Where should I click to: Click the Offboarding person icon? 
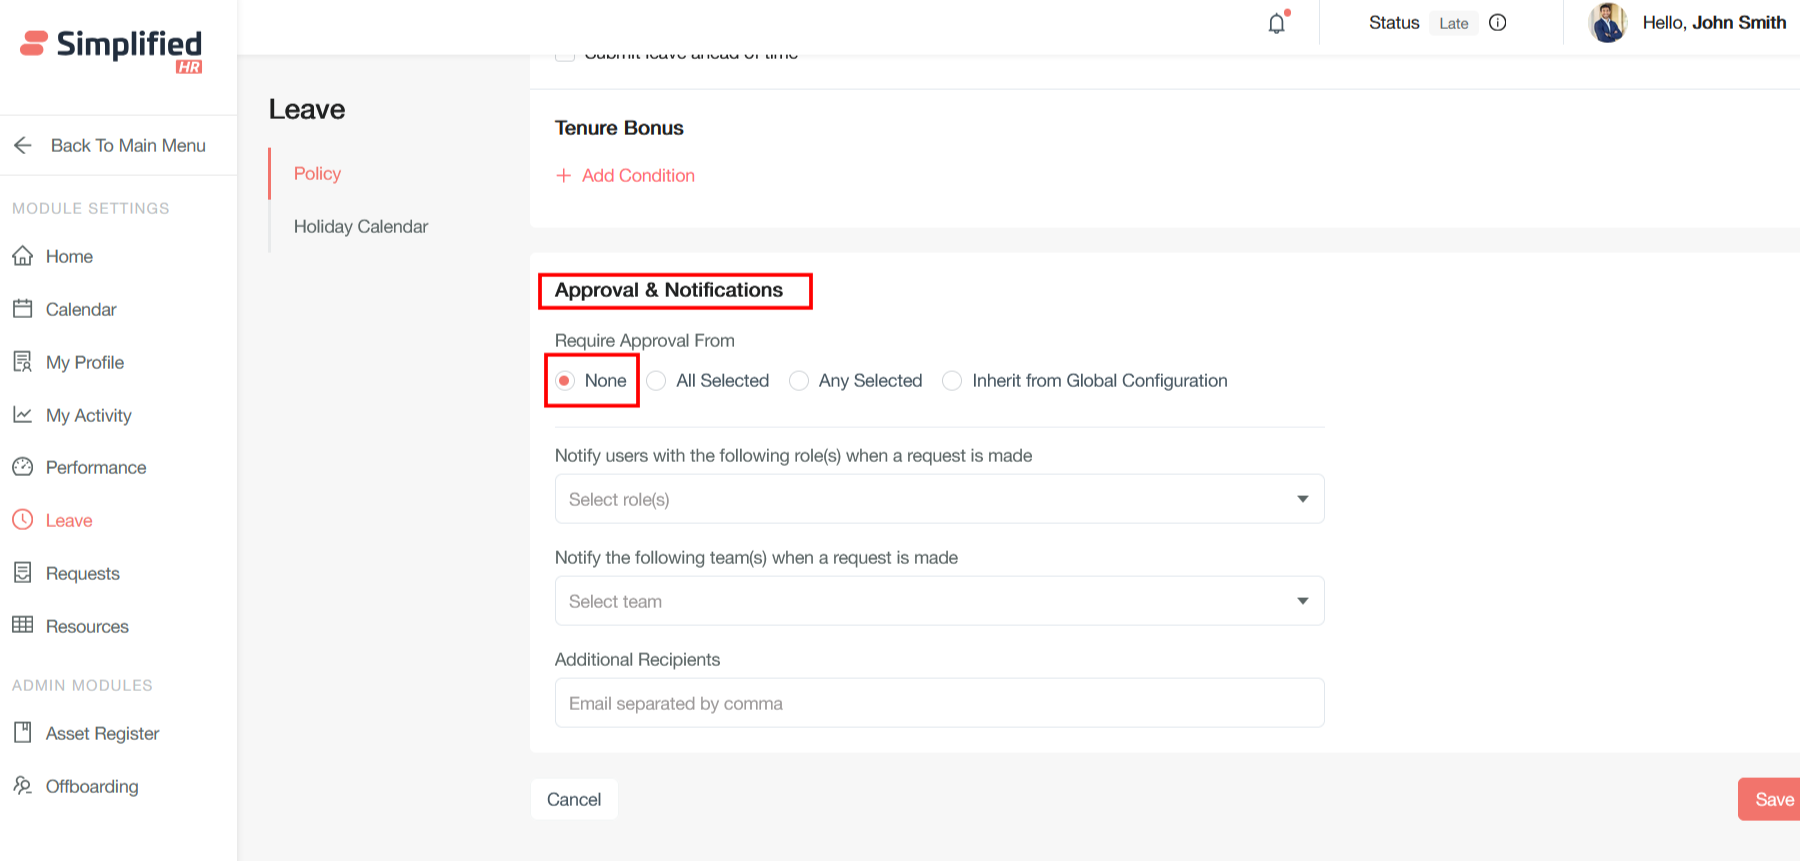(x=23, y=786)
